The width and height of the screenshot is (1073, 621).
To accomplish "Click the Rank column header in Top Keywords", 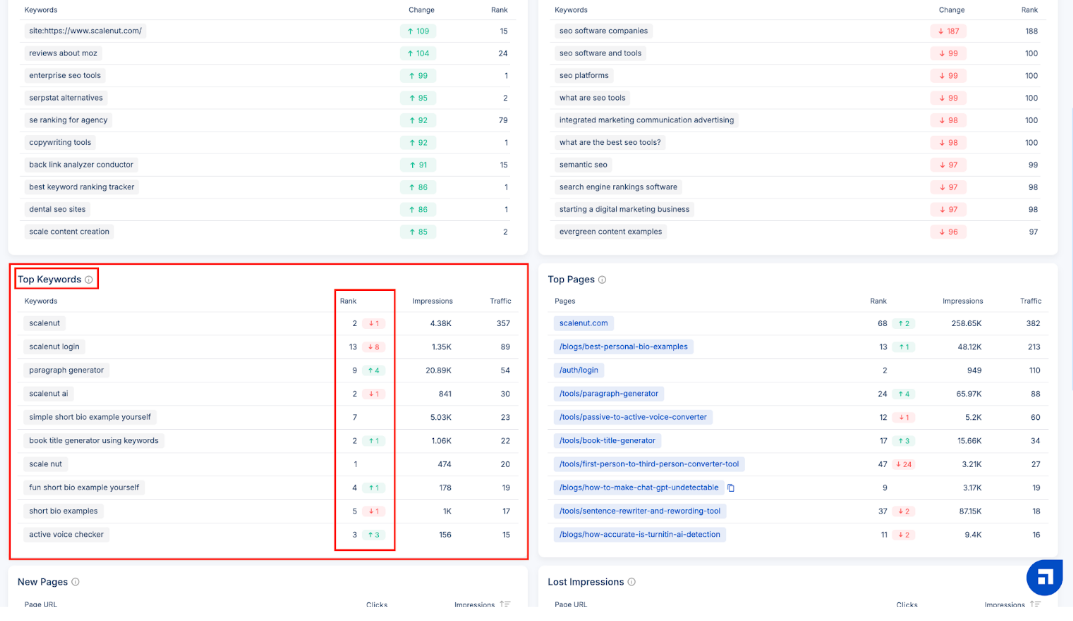I will 348,301.
